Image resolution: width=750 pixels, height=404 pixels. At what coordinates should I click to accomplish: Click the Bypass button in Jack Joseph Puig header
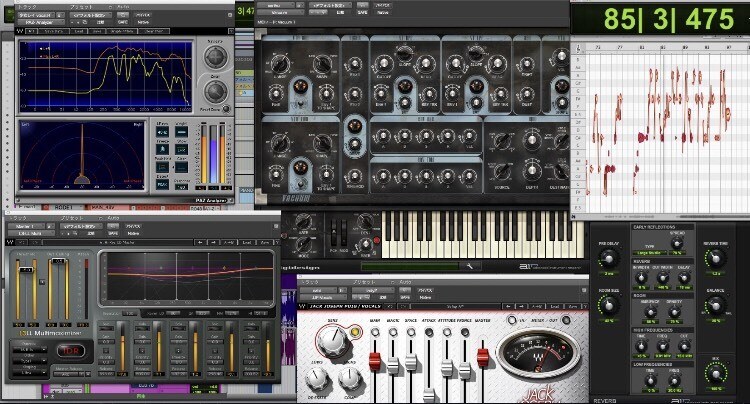(425, 290)
